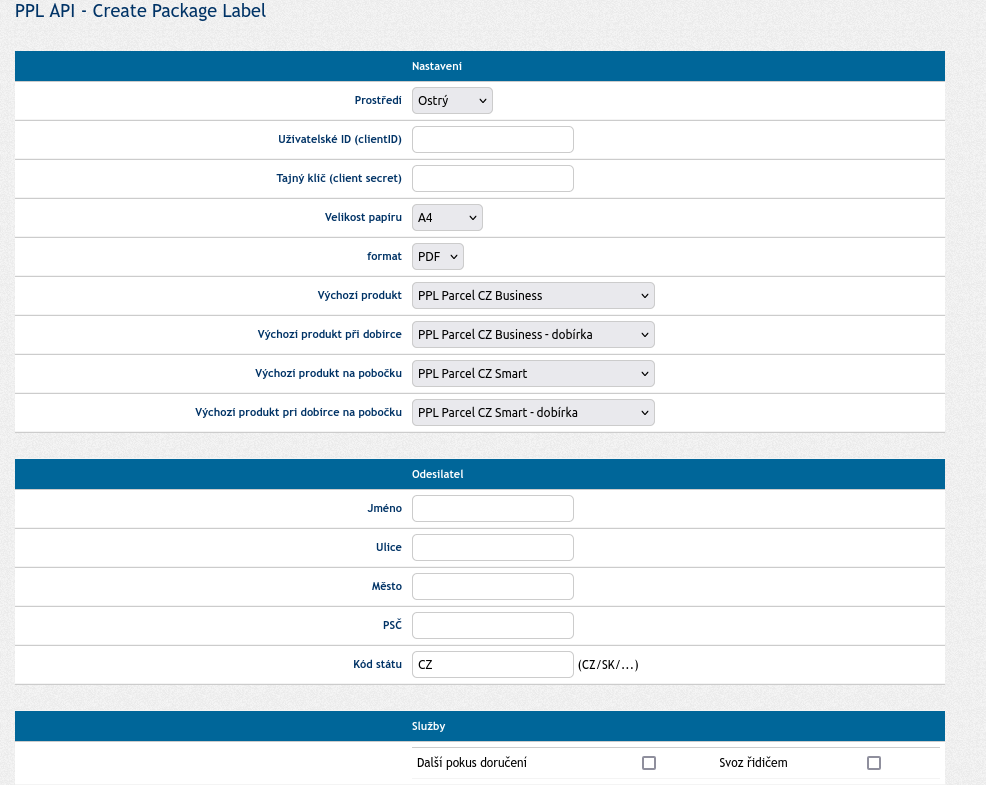Click the Služby section header
The image size is (986, 785).
tap(429, 726)
